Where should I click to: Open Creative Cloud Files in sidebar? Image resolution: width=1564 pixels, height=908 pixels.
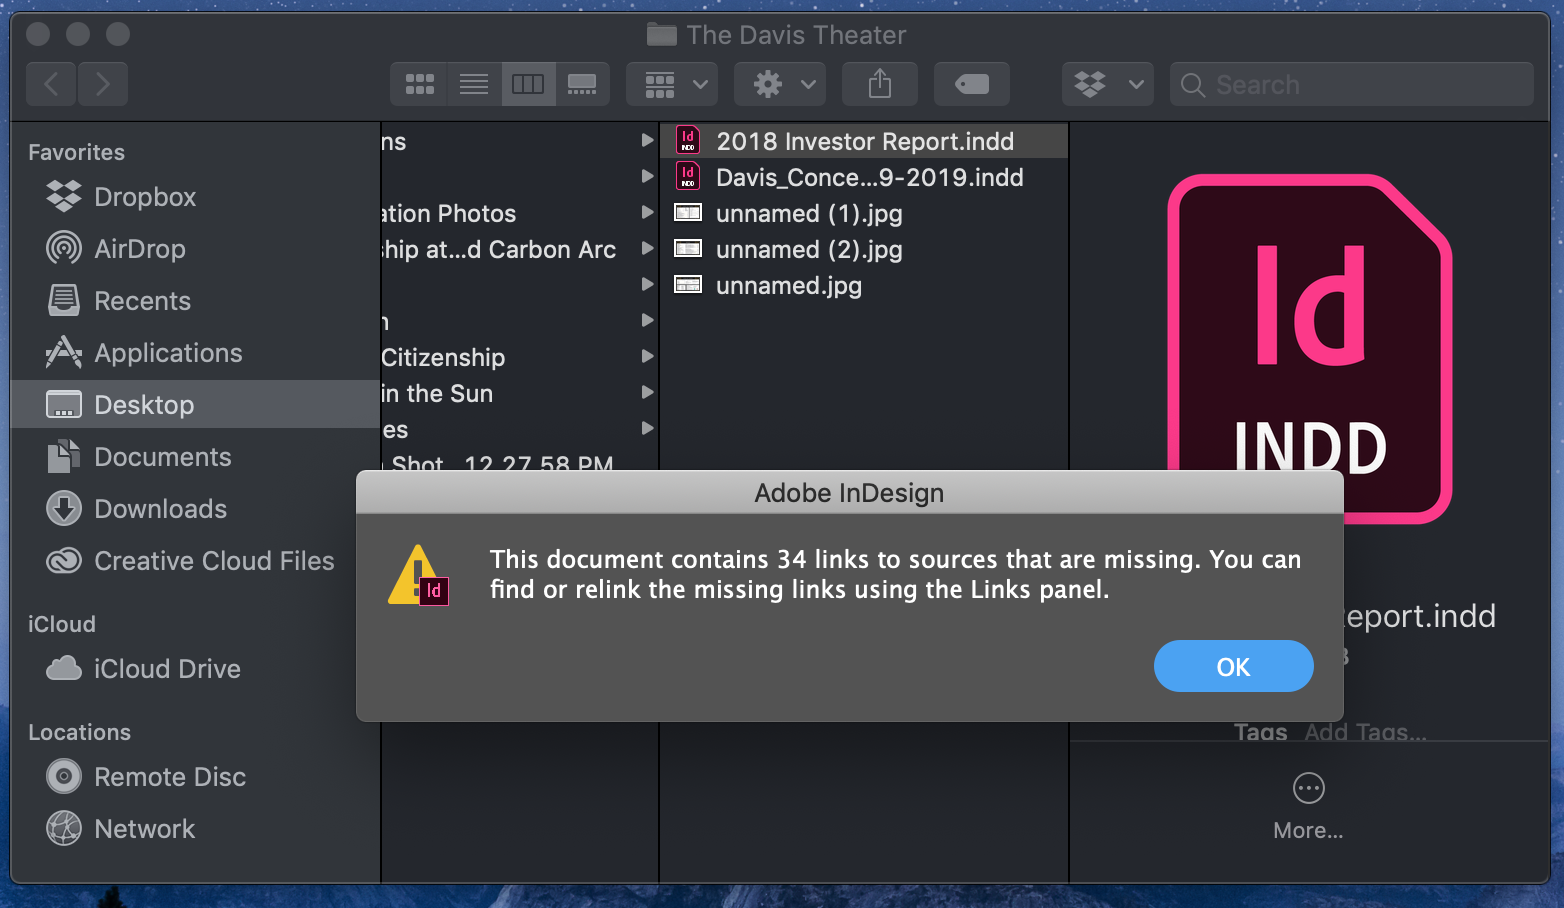[x=214, y=561]
